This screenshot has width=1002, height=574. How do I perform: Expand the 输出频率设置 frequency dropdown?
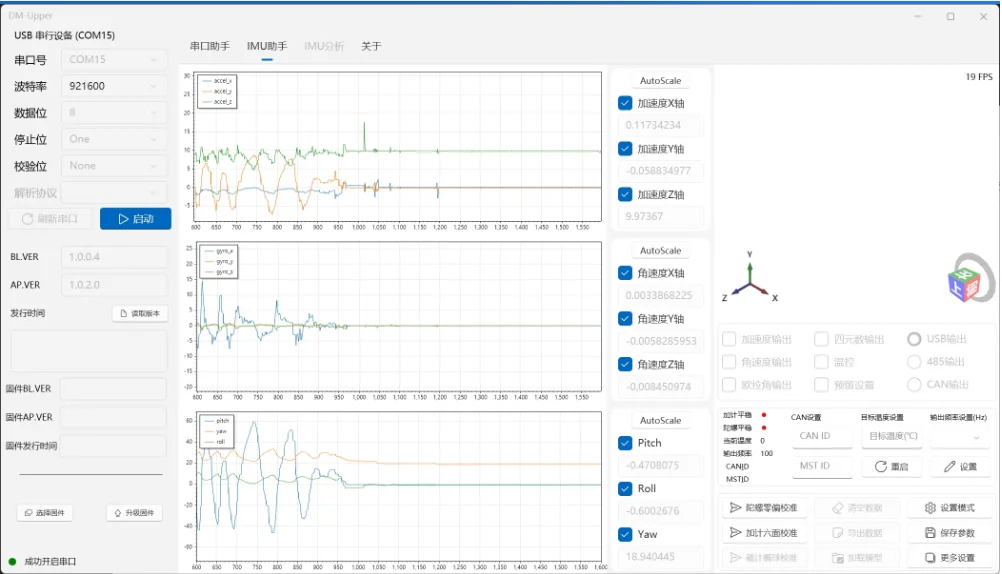pyautogui.click(x=960, y=437)
